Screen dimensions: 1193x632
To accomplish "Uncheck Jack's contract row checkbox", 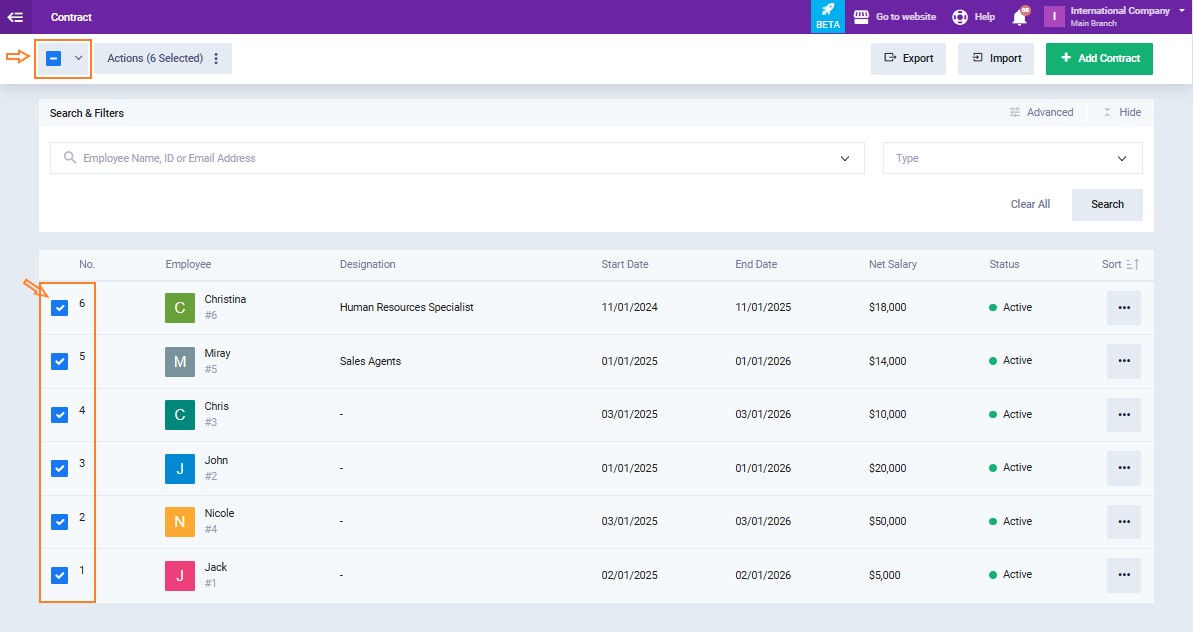I will pos(59,575).
